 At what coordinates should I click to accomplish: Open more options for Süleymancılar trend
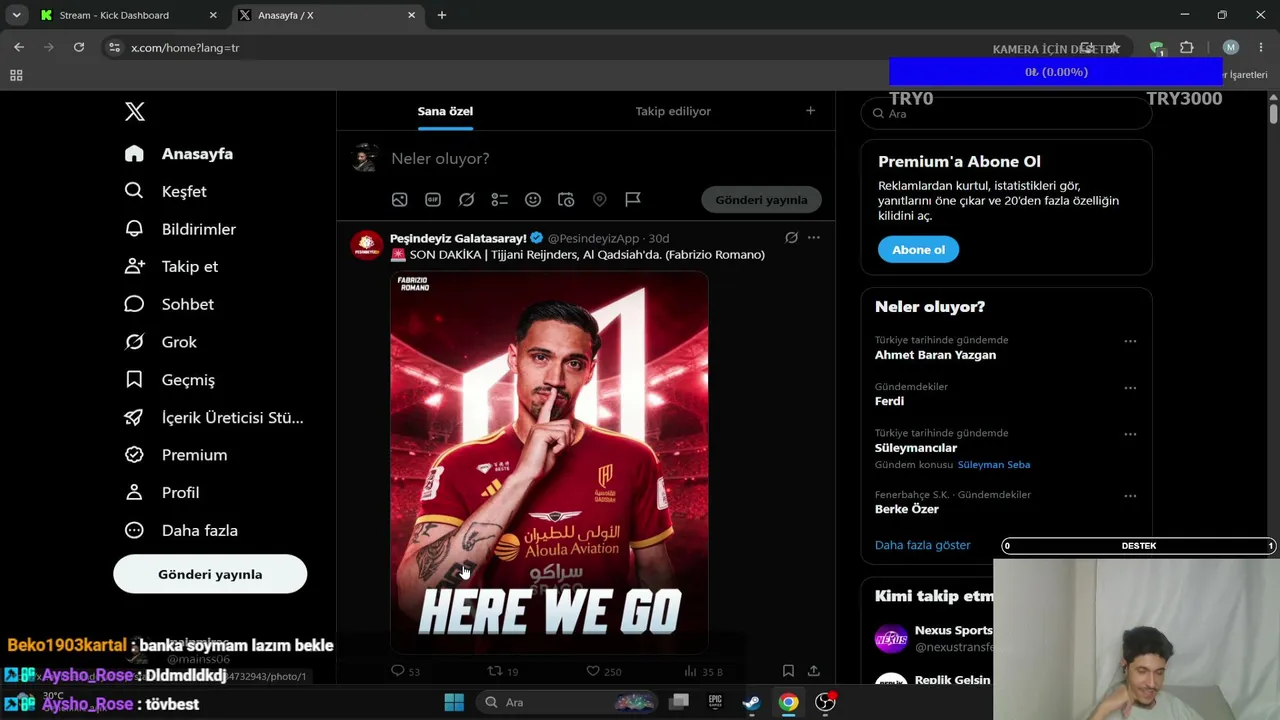pyautogui.click(x=1130, y=434)
